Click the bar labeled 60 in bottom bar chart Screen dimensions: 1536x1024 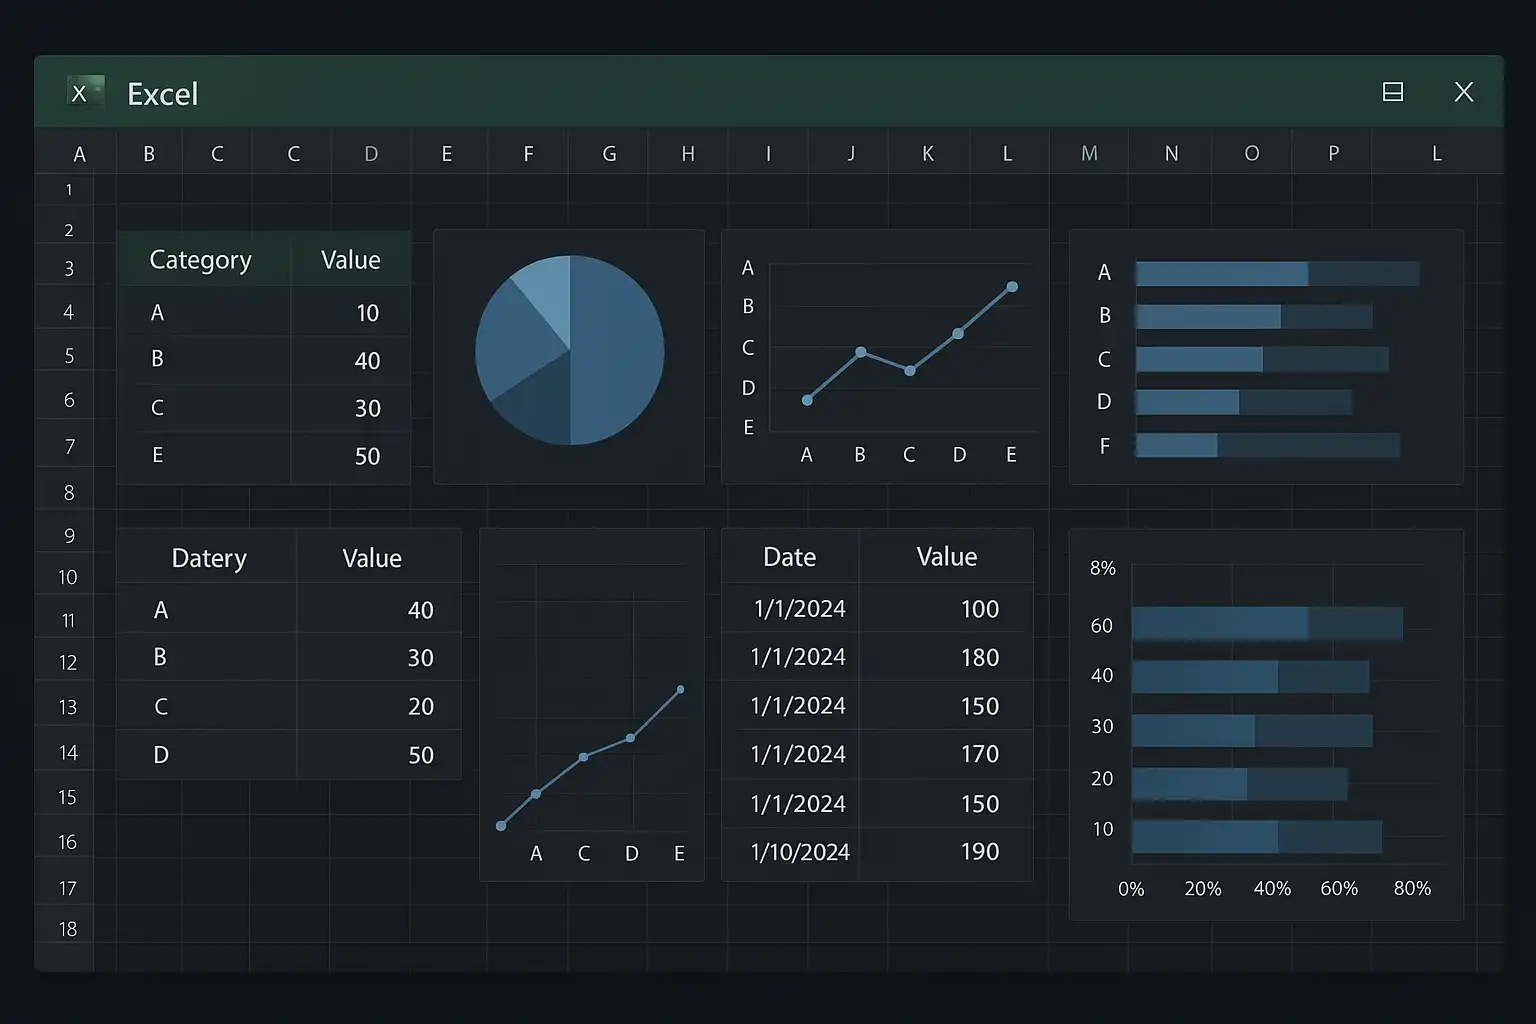click(x=1220, y=624)
